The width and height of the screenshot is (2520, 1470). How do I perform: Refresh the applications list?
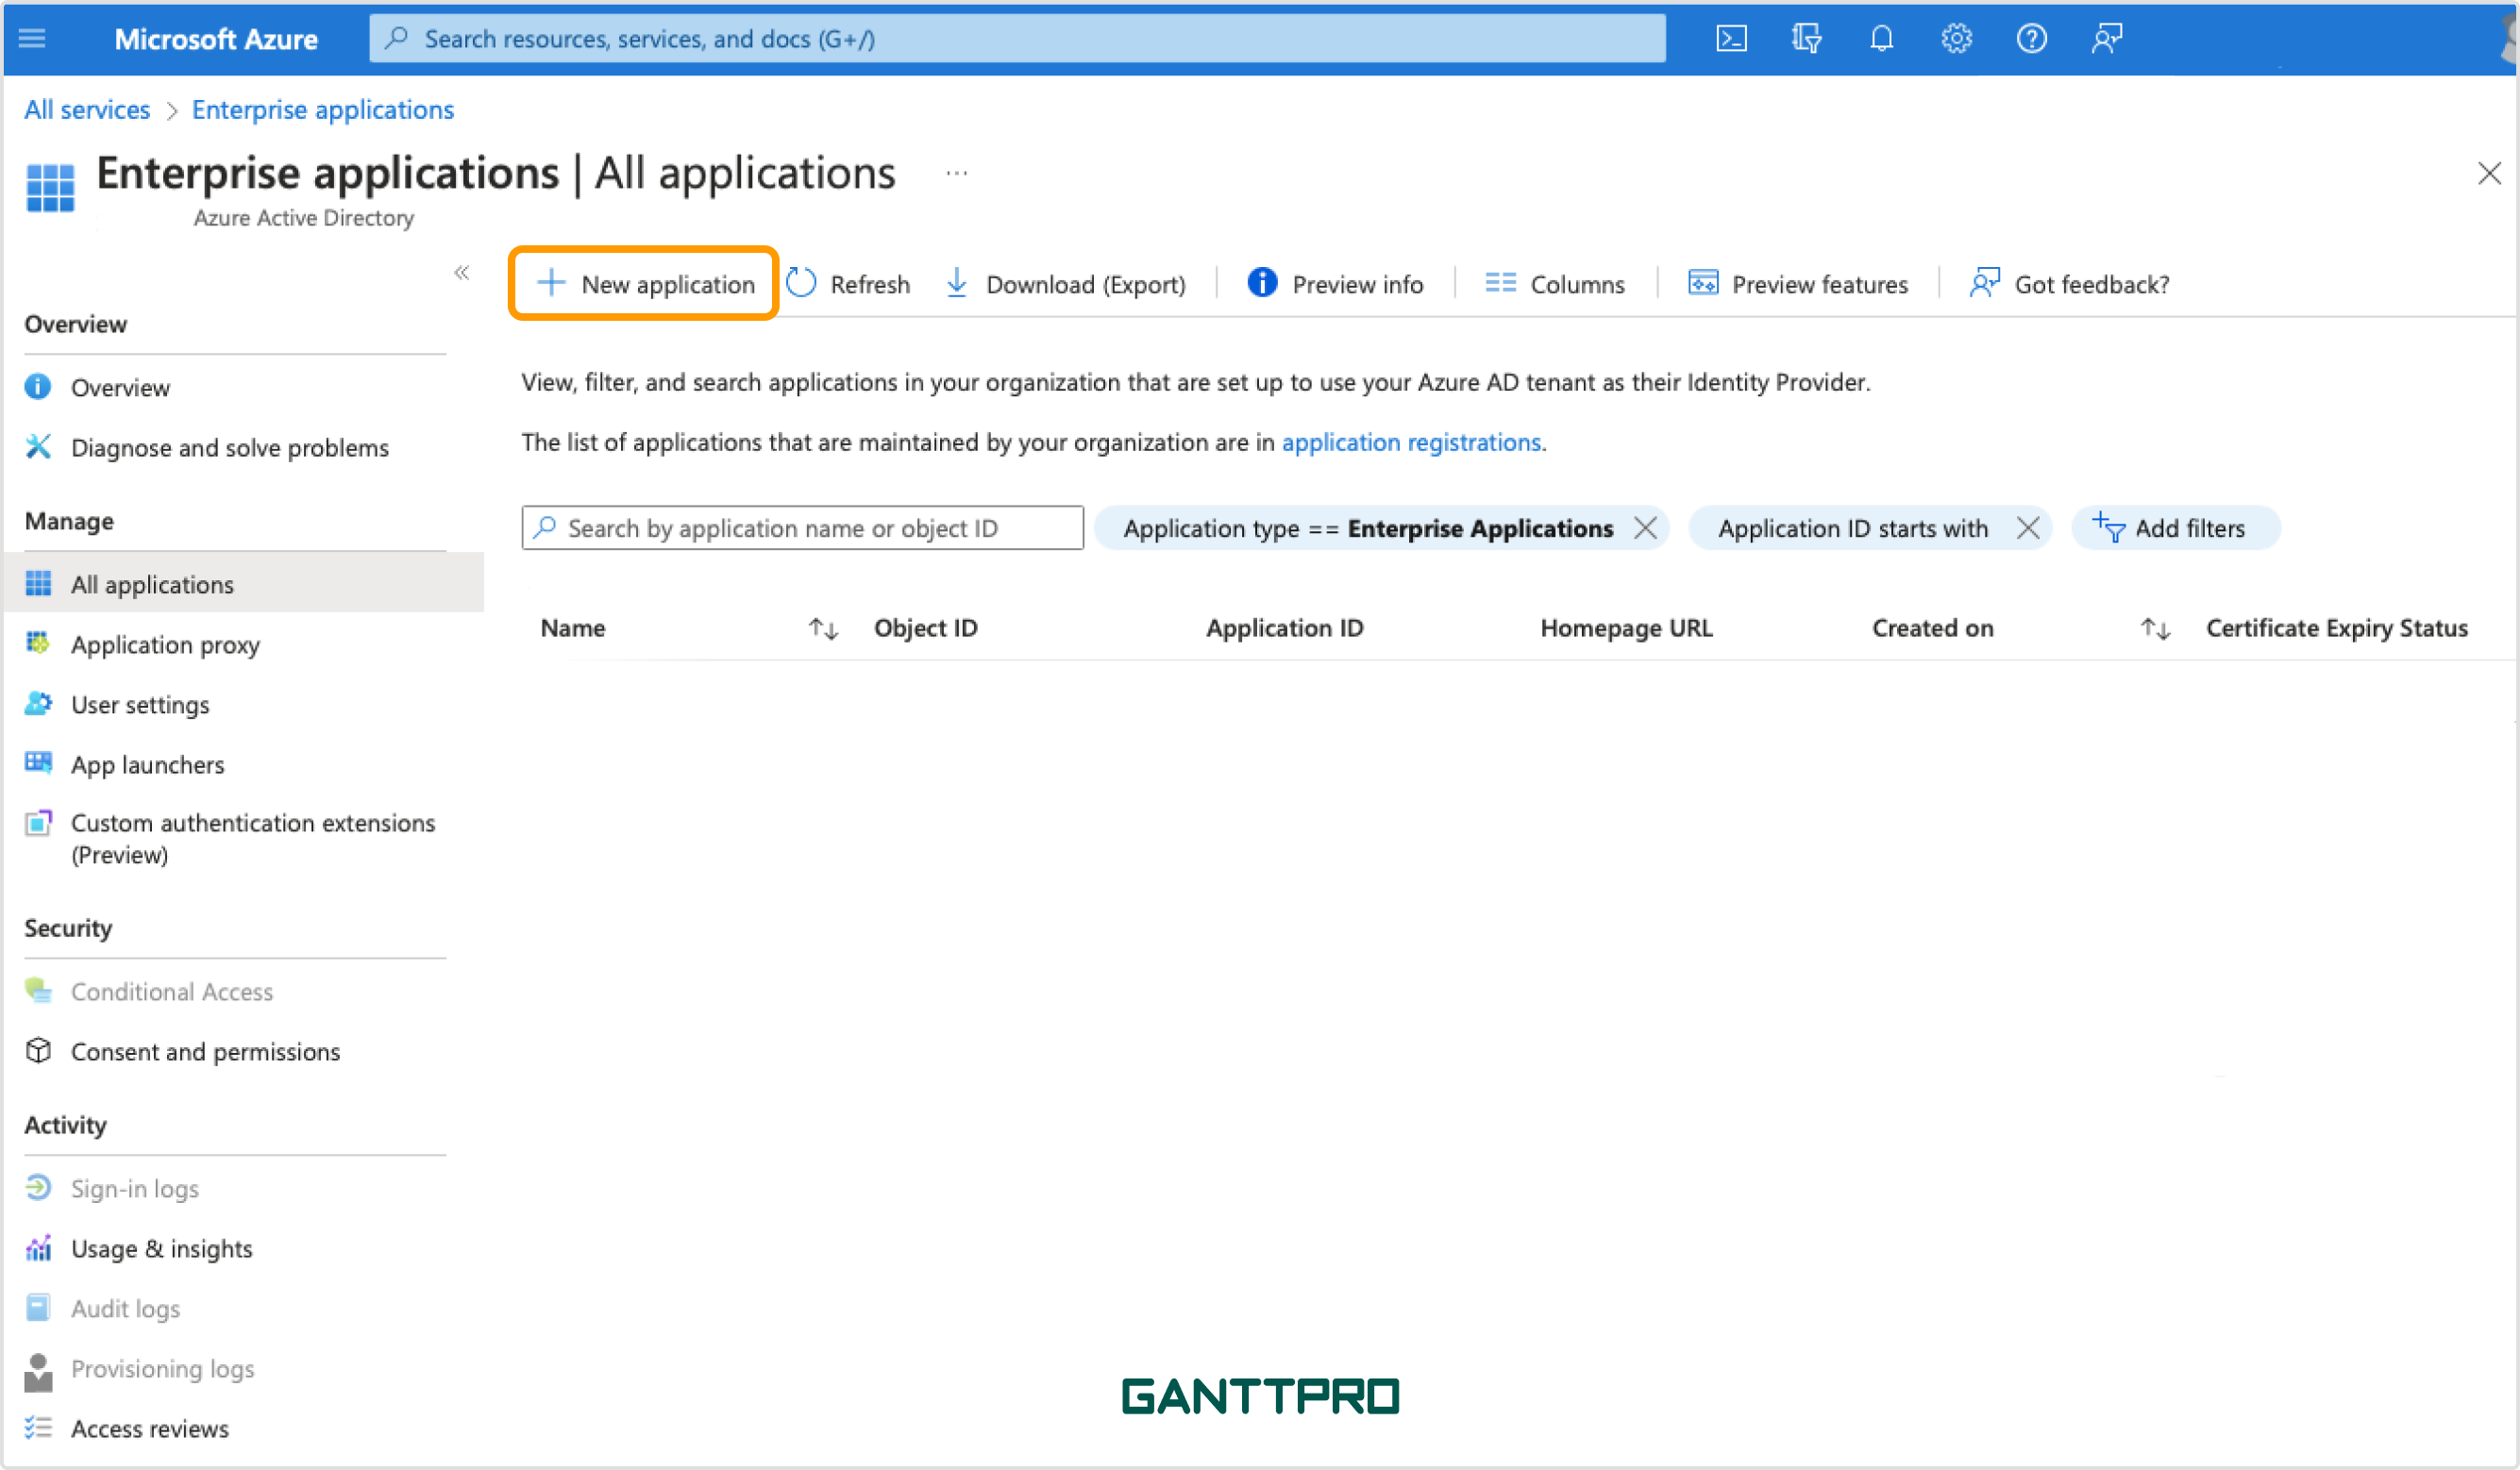[848, 284]
